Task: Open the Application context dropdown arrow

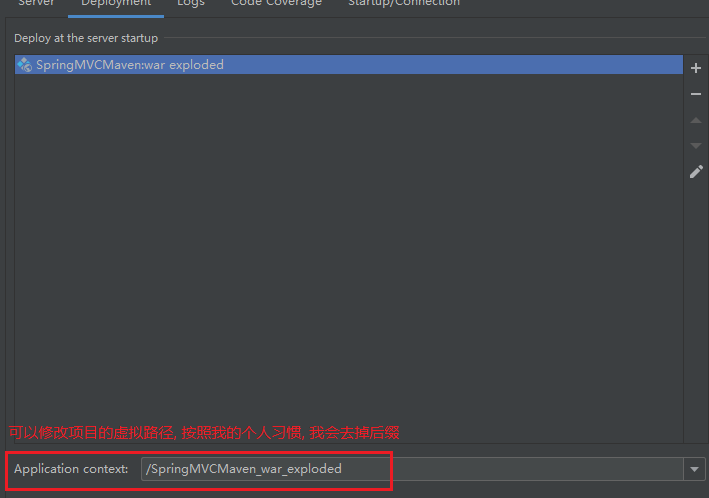Action: click(694, 469)
